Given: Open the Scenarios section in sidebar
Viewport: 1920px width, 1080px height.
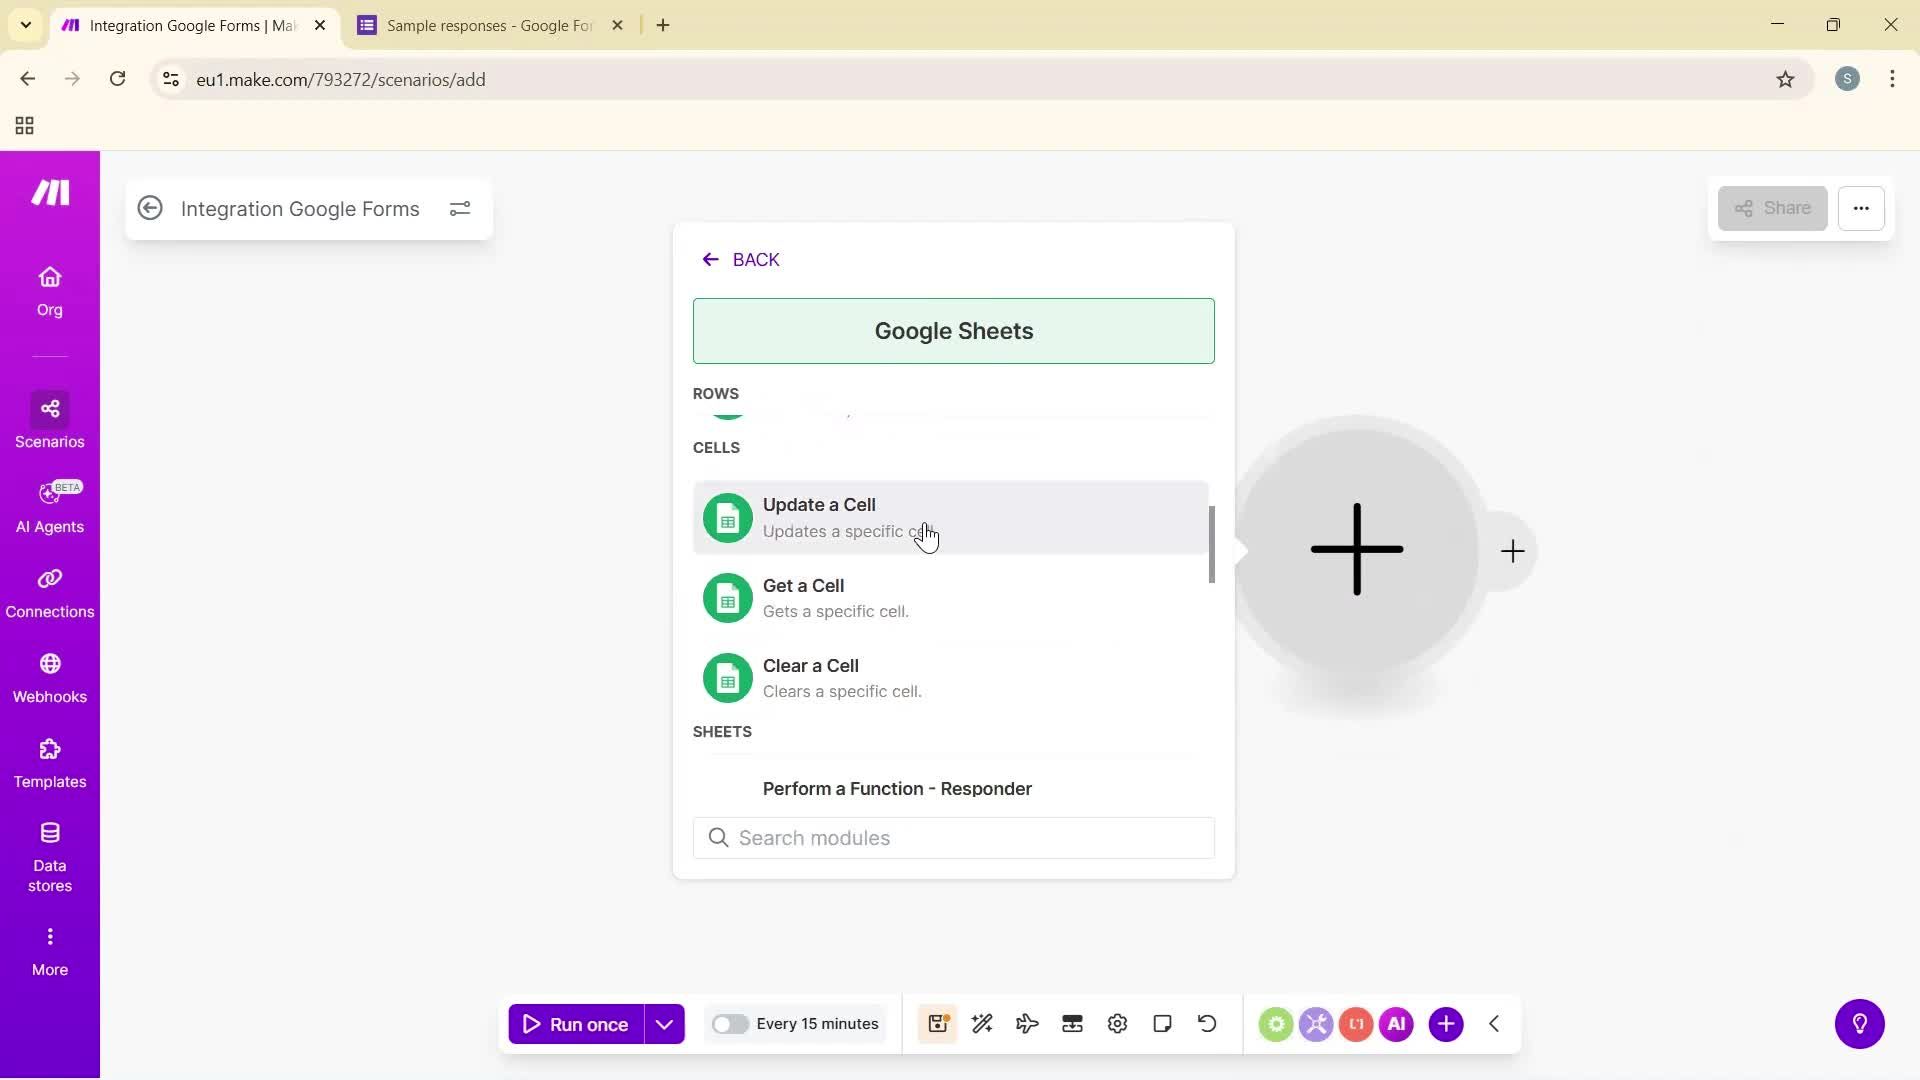Looking at the screenshot, I should tap(49, 420).
